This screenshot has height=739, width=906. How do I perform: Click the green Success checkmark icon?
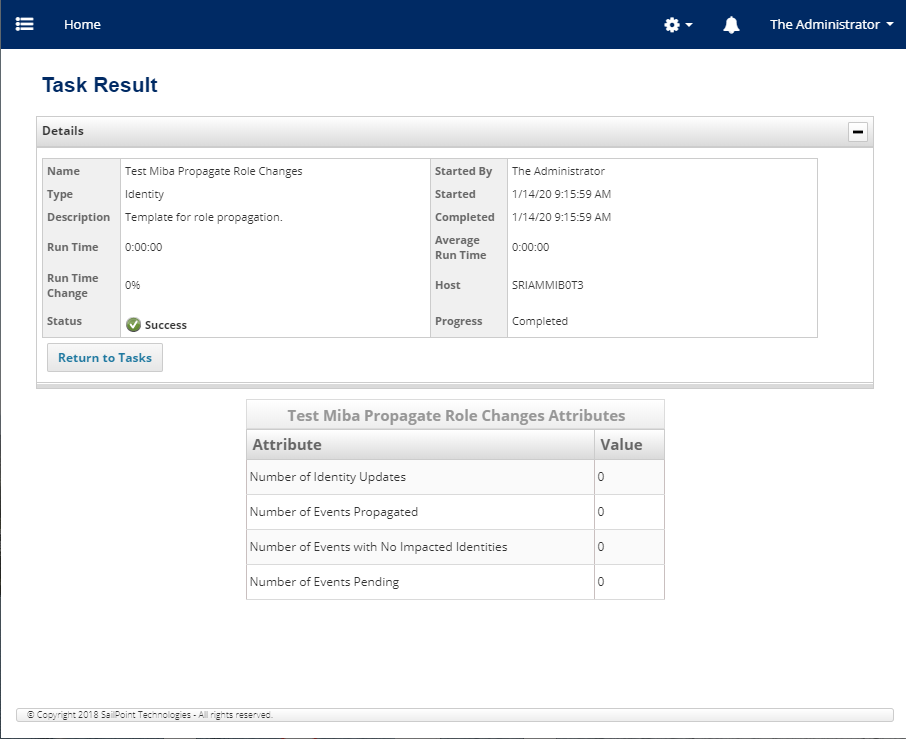tap(133, 324)
